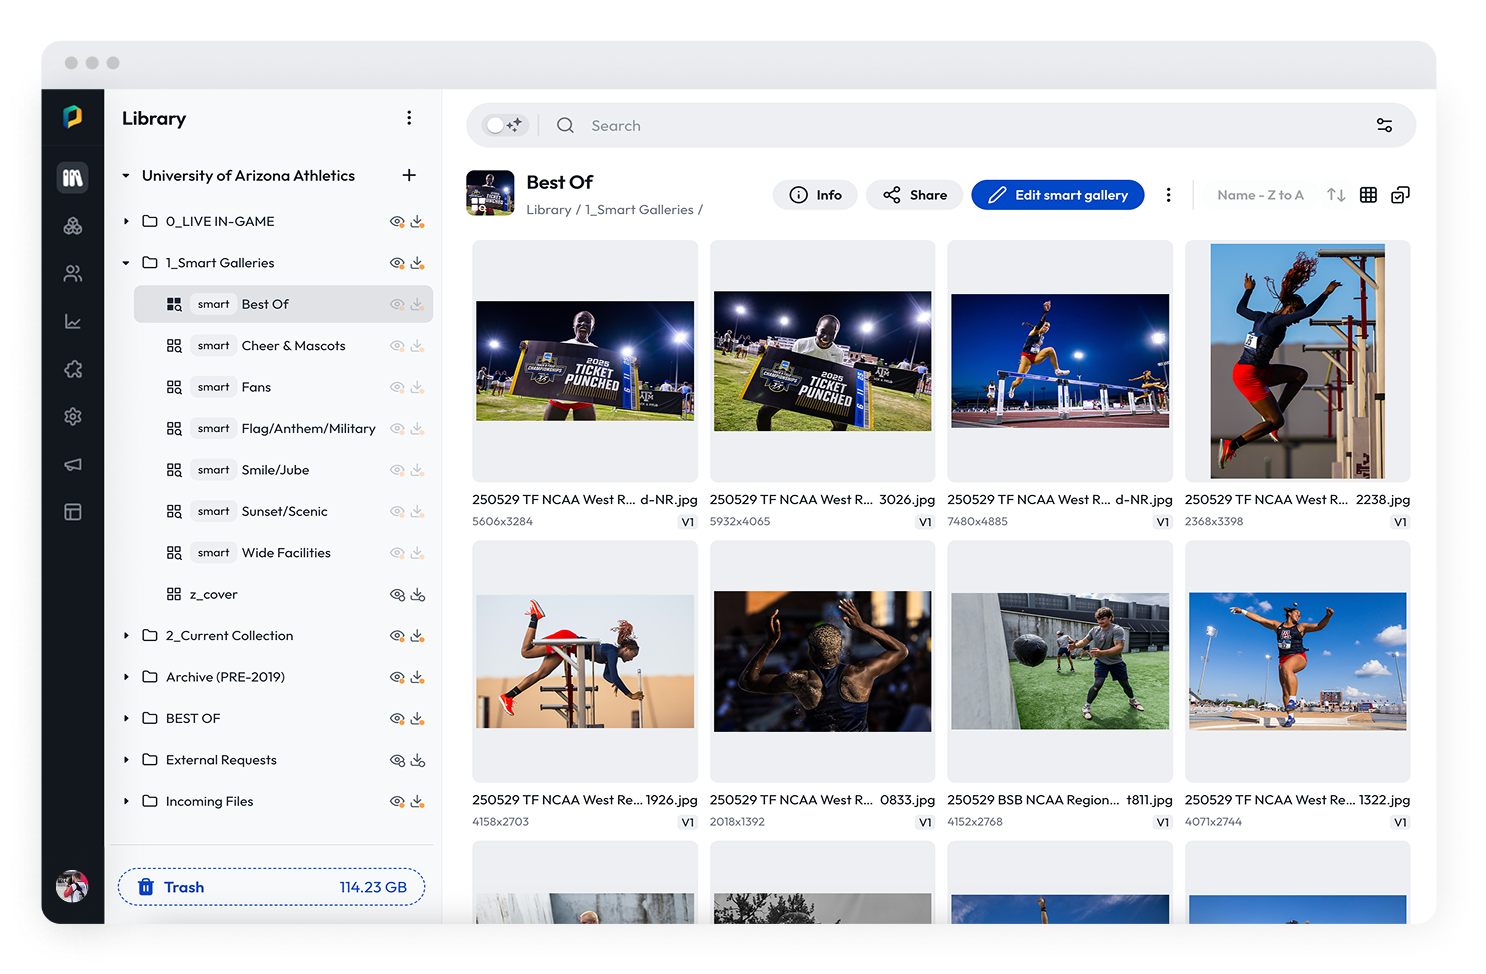
Task: Expand the External Requests folder arrow
Action: point(126,760)
